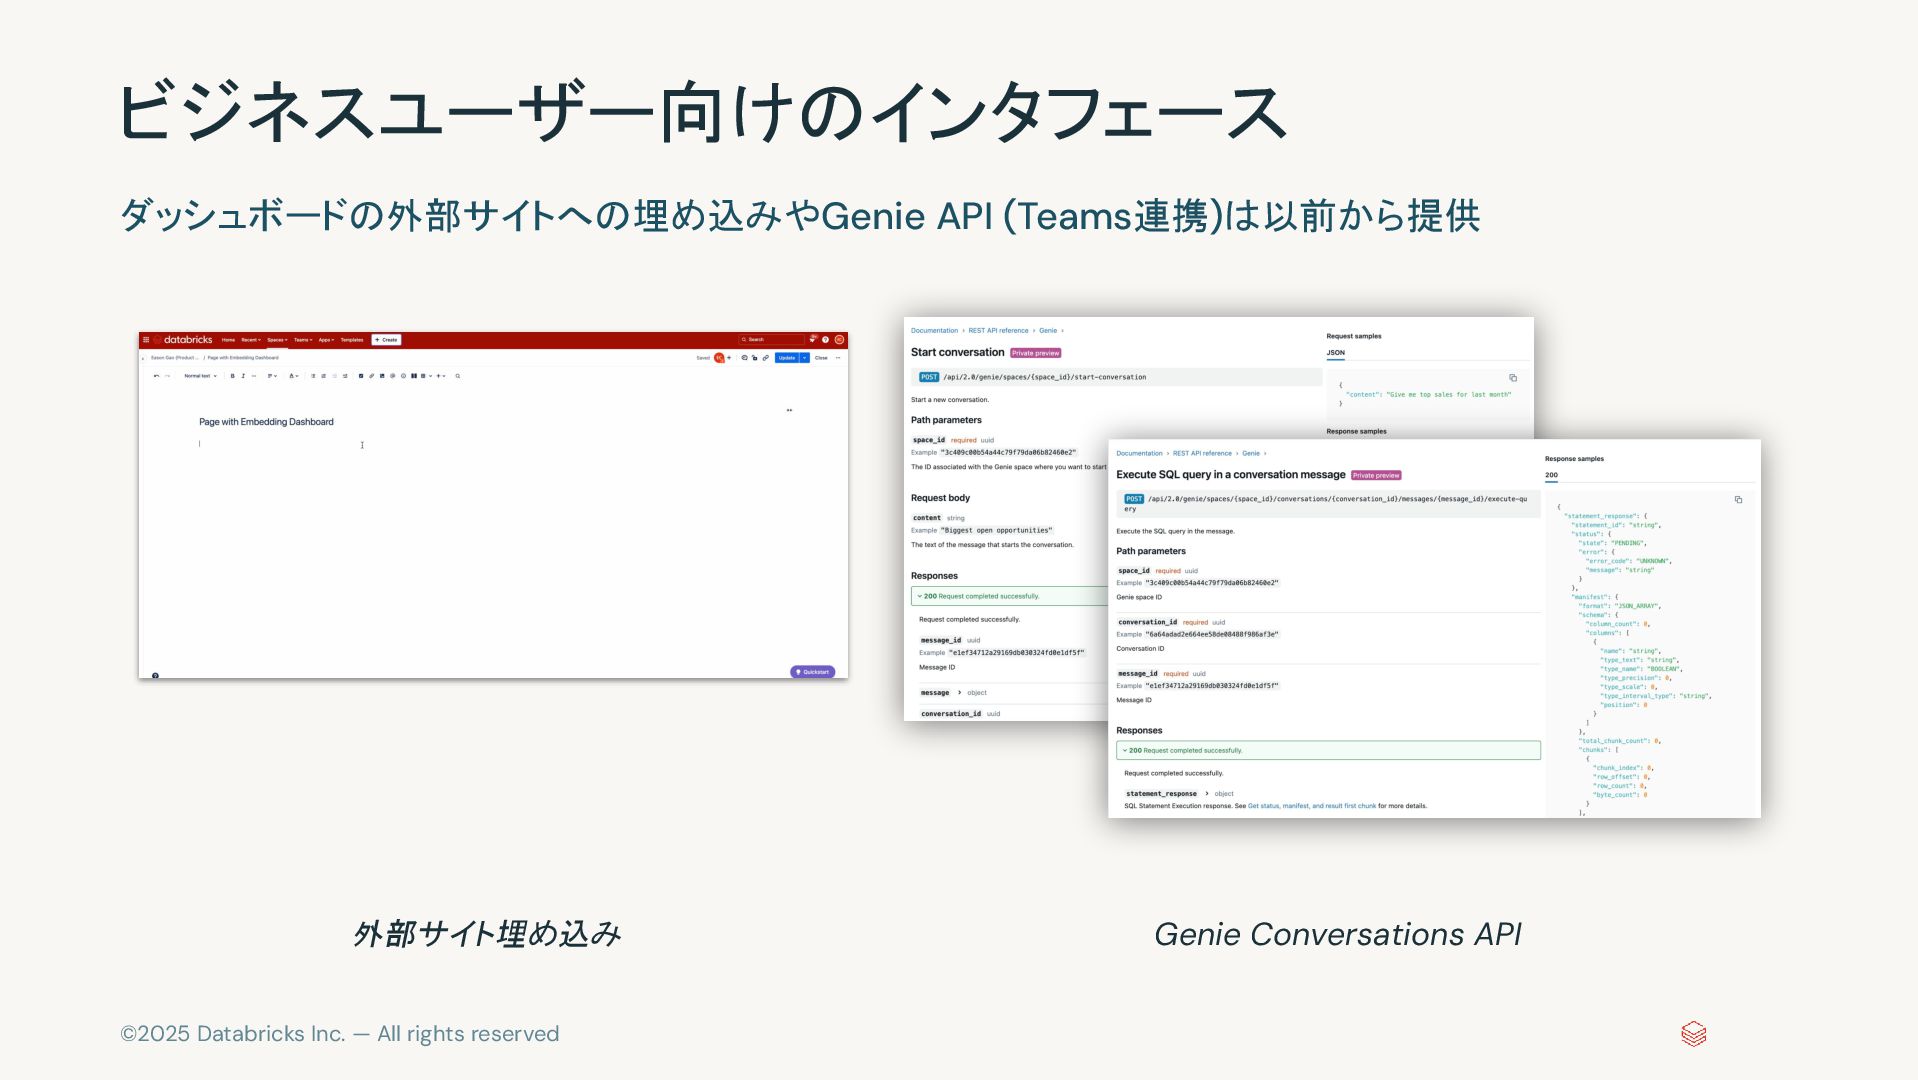Click the help icon at the page bottom-left
Image resolution: width=1918 pixels, height=1080 pixels.
point(155,676)
